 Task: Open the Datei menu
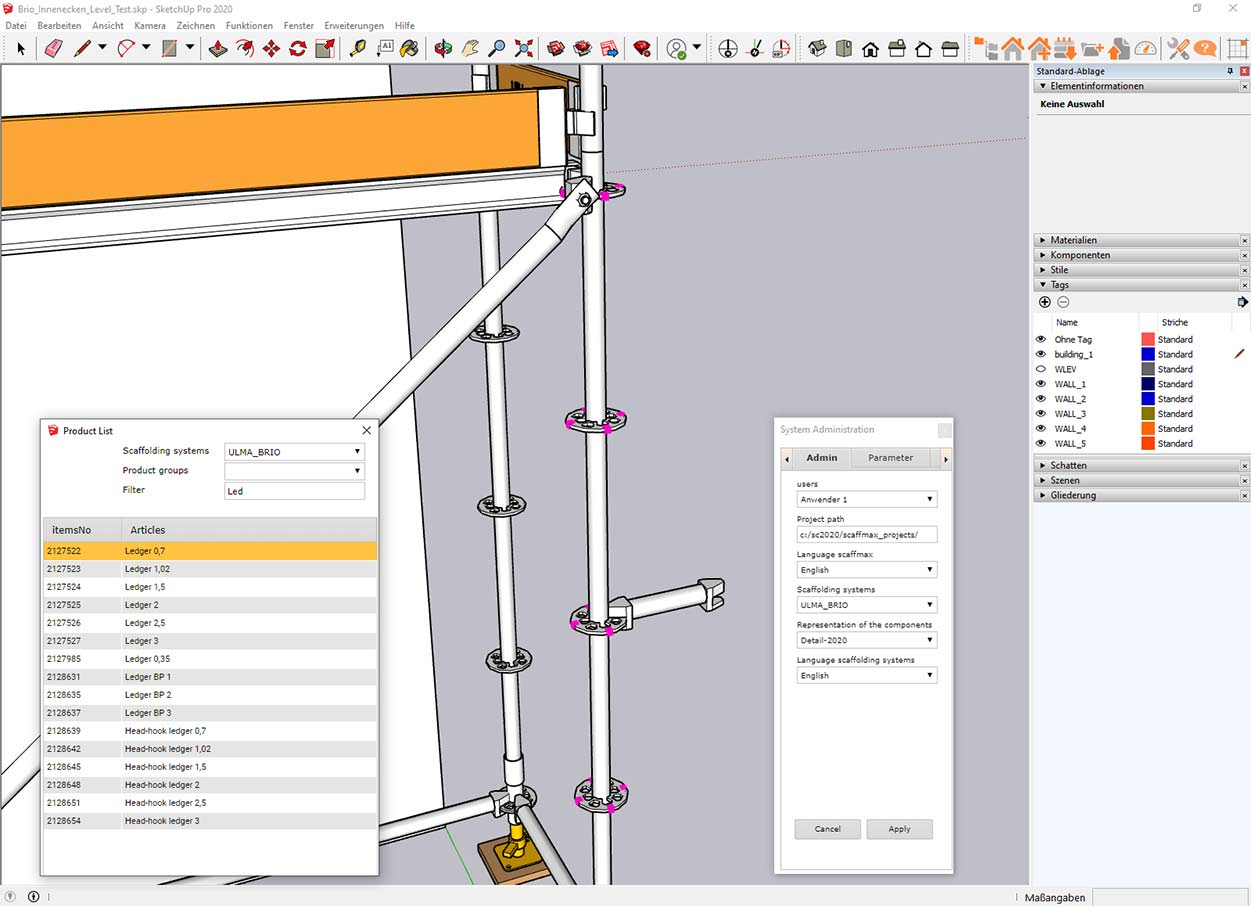[16, 25]
